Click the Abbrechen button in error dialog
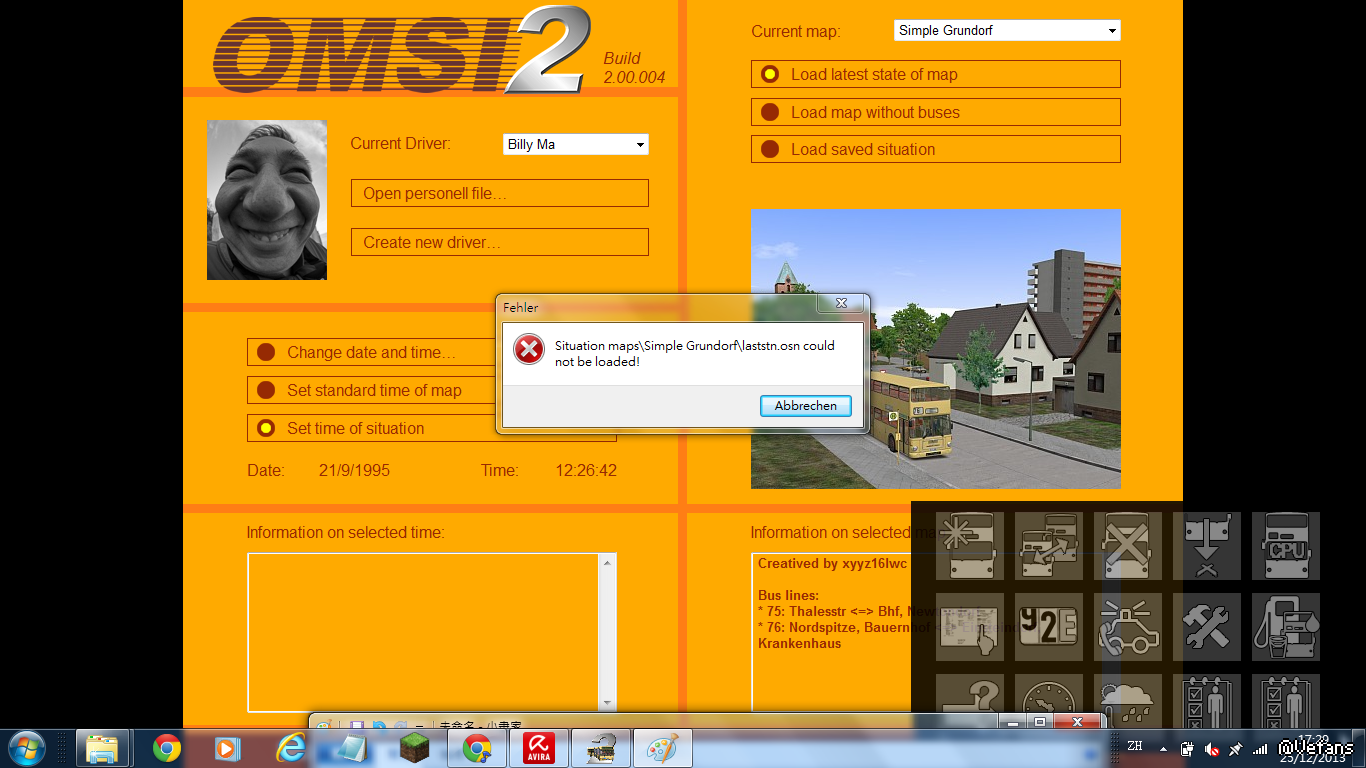This screenshot has width=1366, height=768. click(x=805, y=406)
